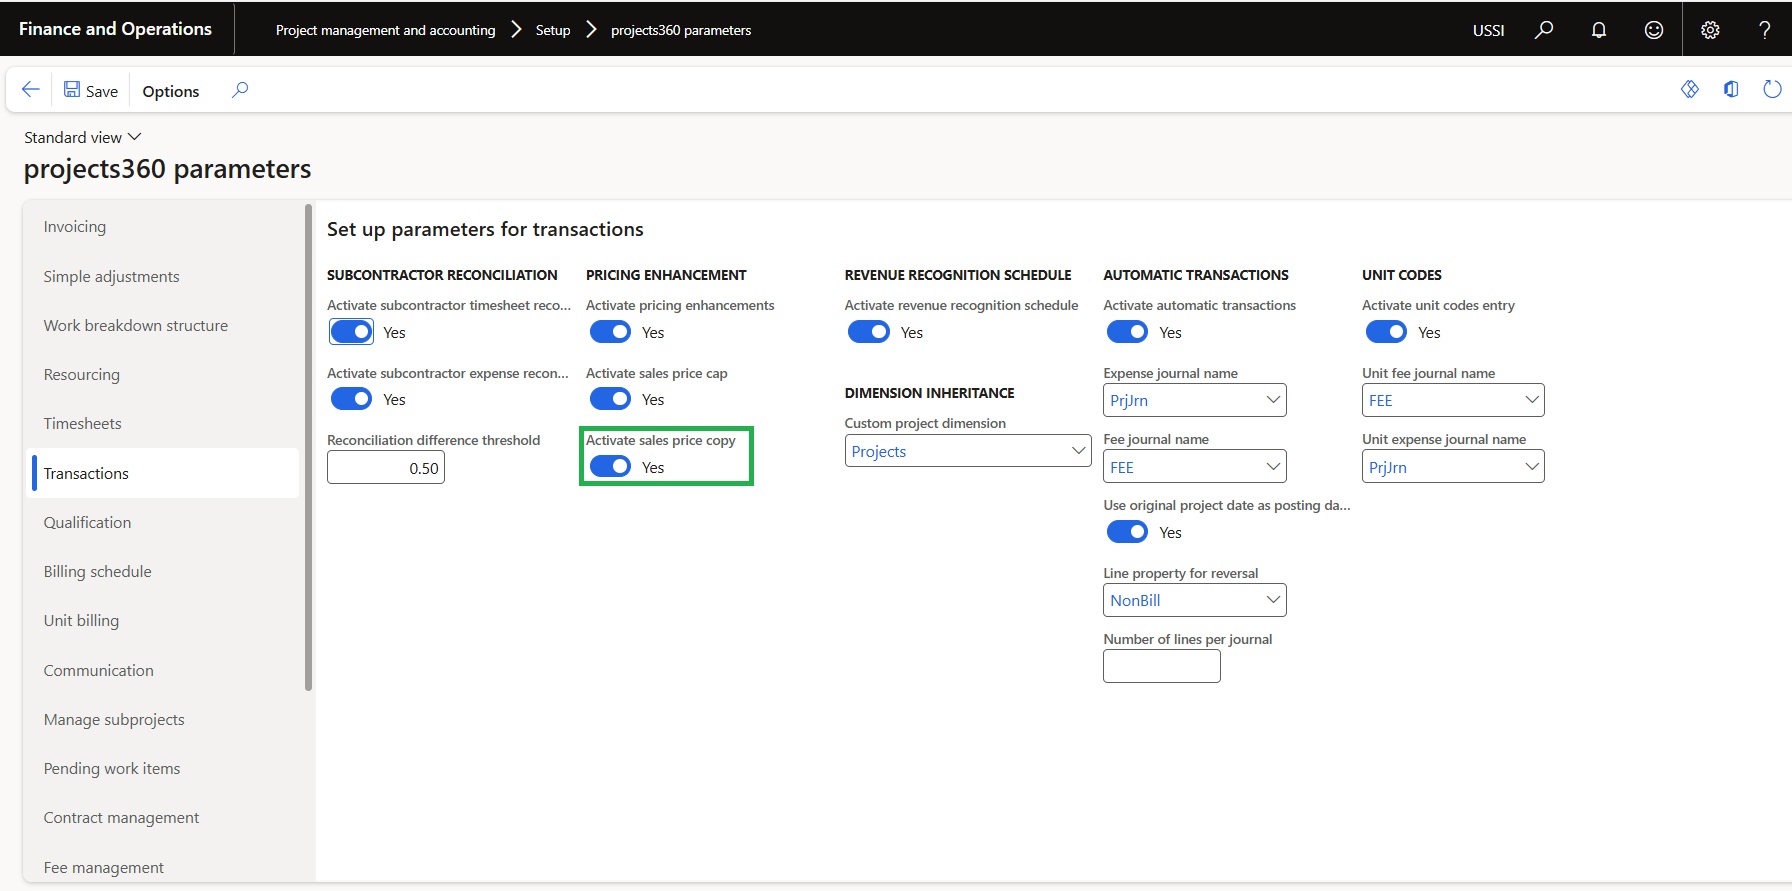Image resolution: width=1792 pixels, height=891 pixels.
Task: Open the help question mark icon
Action: (x=1764, y=30)
